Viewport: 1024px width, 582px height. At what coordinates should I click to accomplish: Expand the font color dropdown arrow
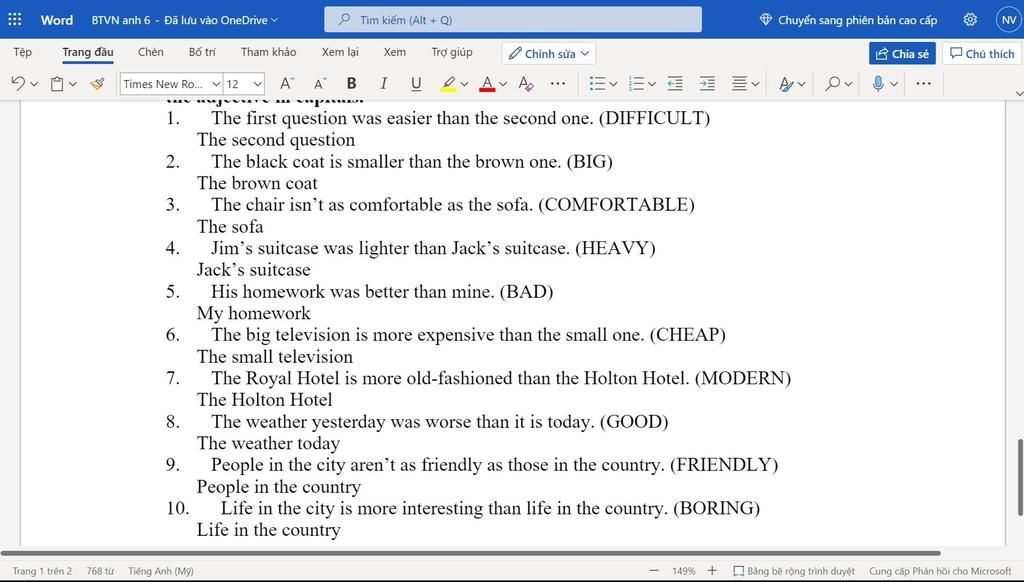pos(503,84)
